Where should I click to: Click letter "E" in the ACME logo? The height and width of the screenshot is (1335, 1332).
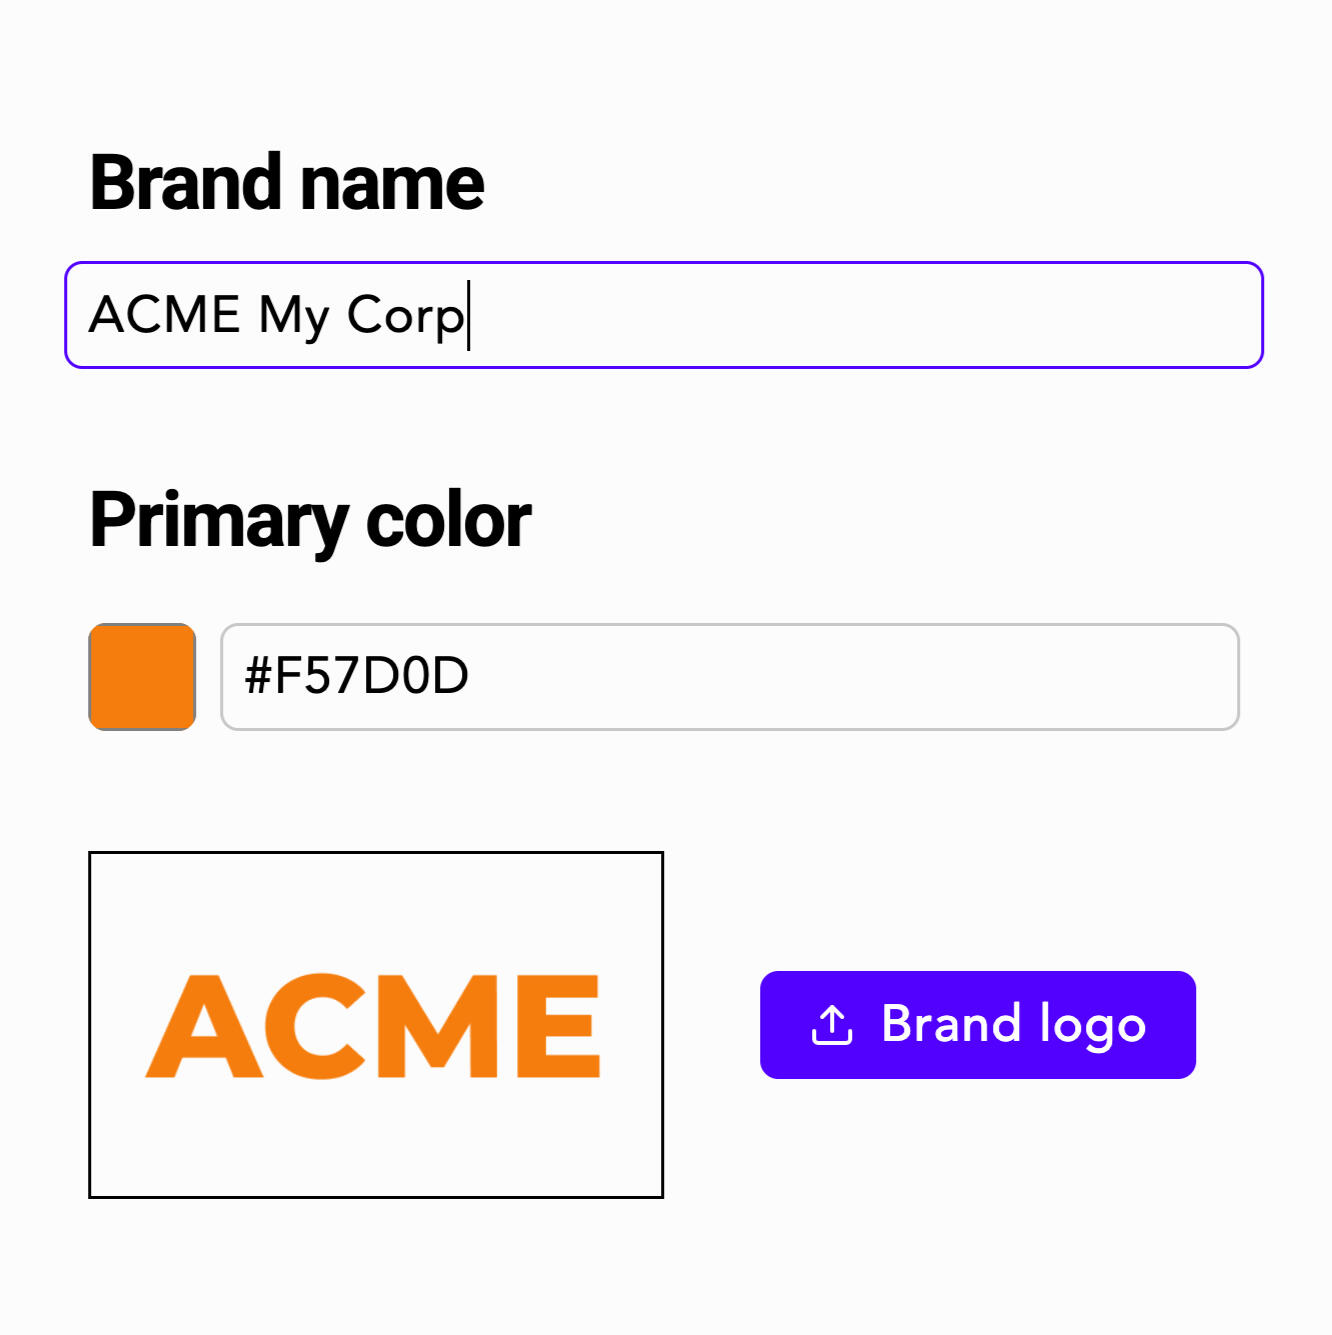click(557, 1026)
